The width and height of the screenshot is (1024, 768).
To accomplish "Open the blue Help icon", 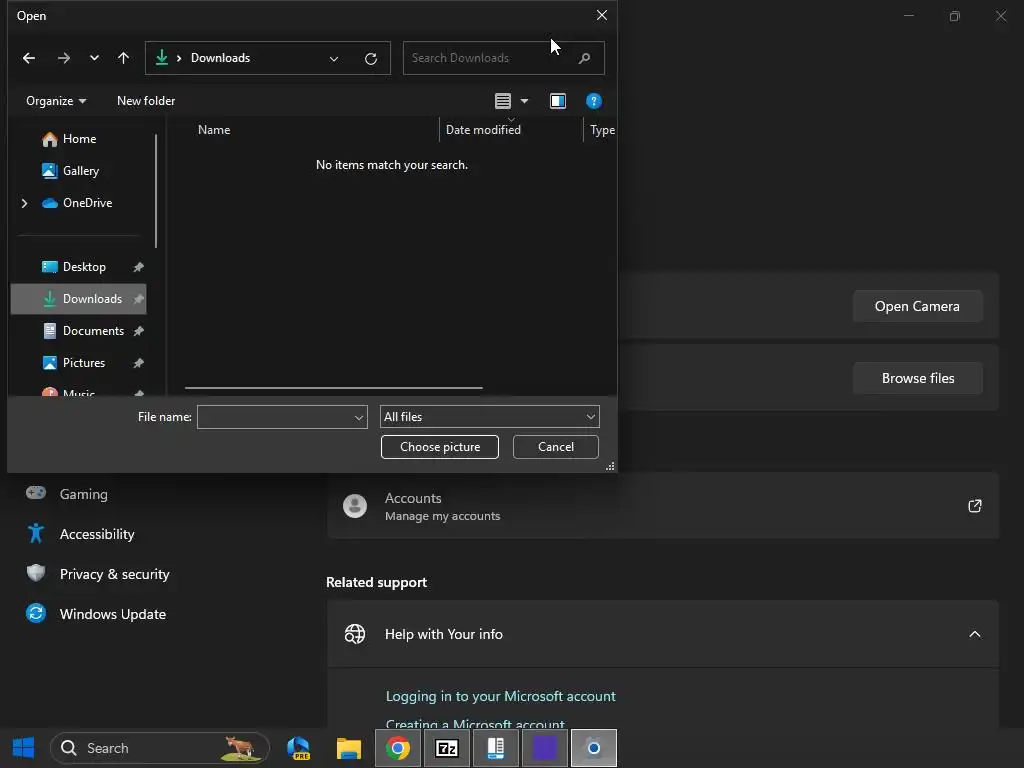I will tap(593, 101).
